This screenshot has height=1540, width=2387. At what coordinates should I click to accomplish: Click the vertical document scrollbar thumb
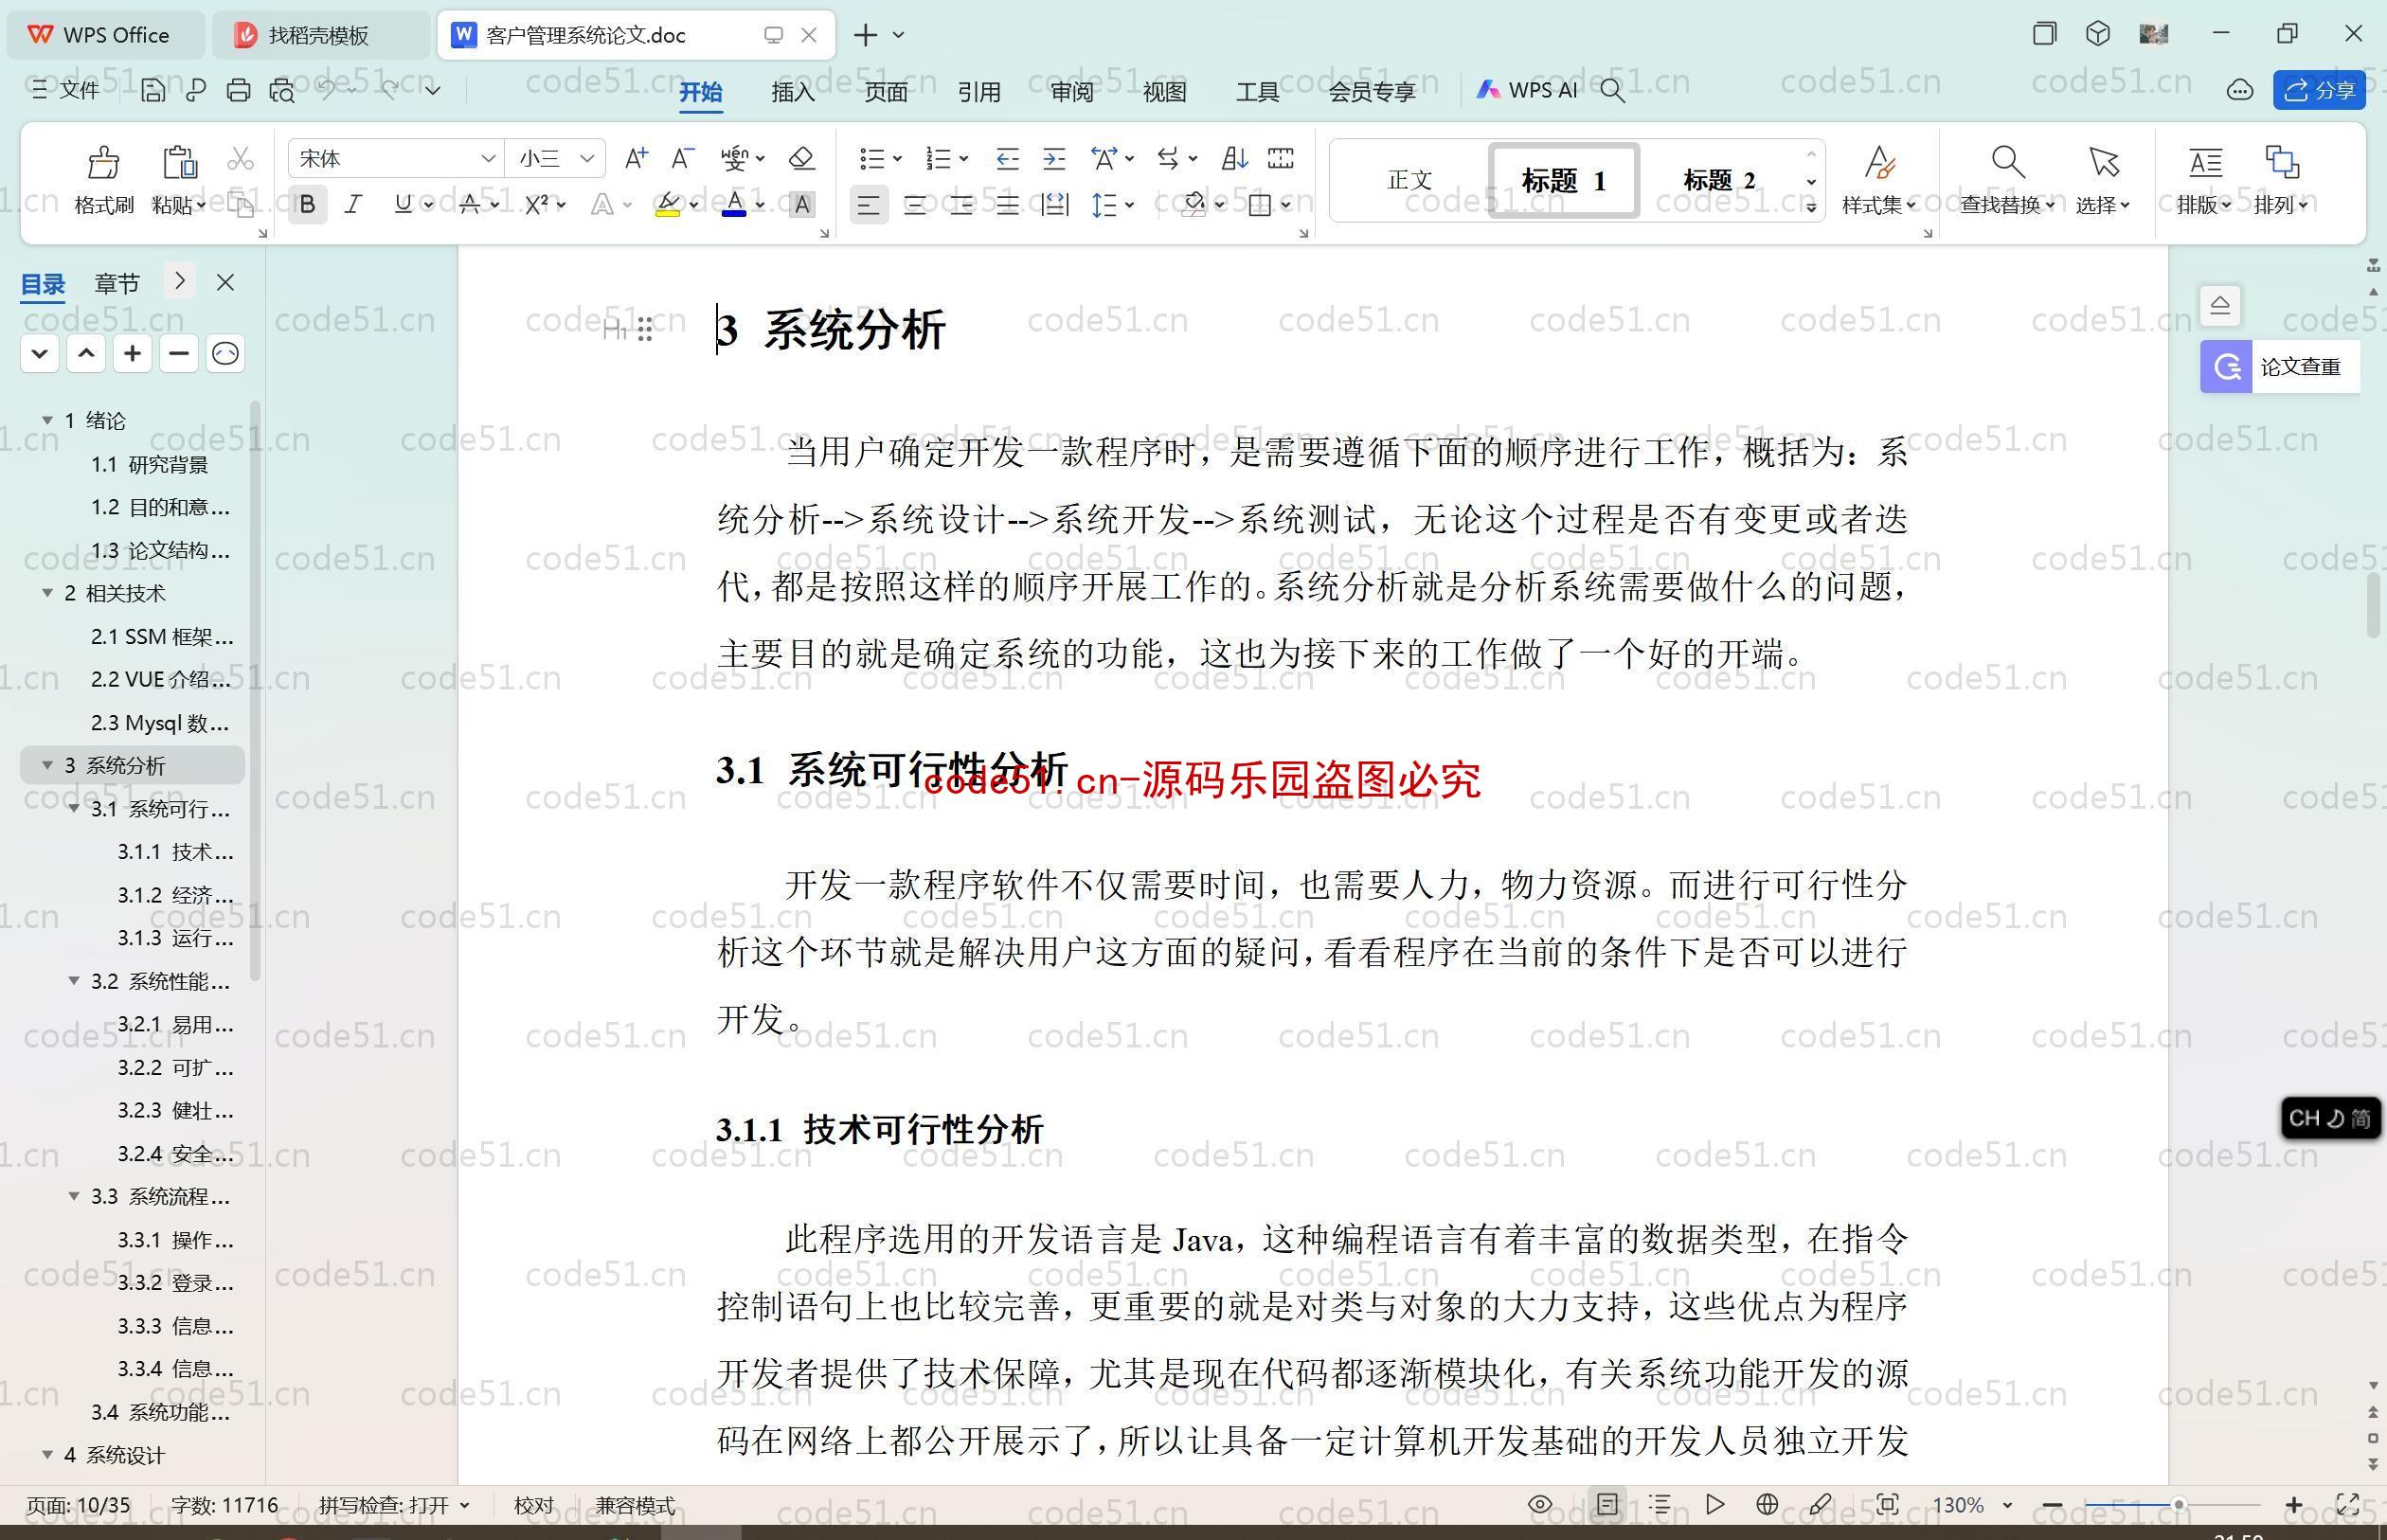tap(2374, 605)
